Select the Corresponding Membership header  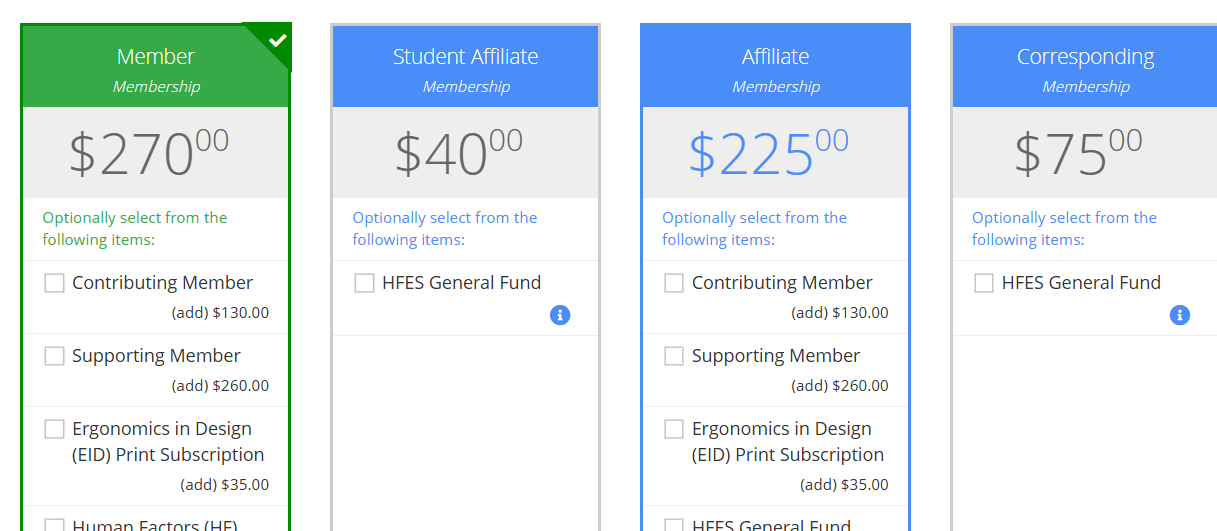point(1085,68)
